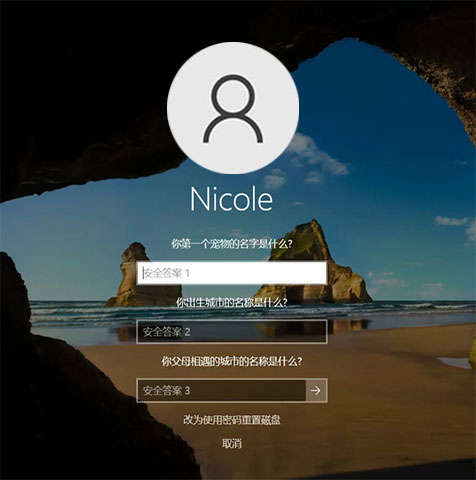The height and width of the screenshot is (480, 476).
Task: Focus the 安全答案 2 answer box
Action: tap(232, 332)
